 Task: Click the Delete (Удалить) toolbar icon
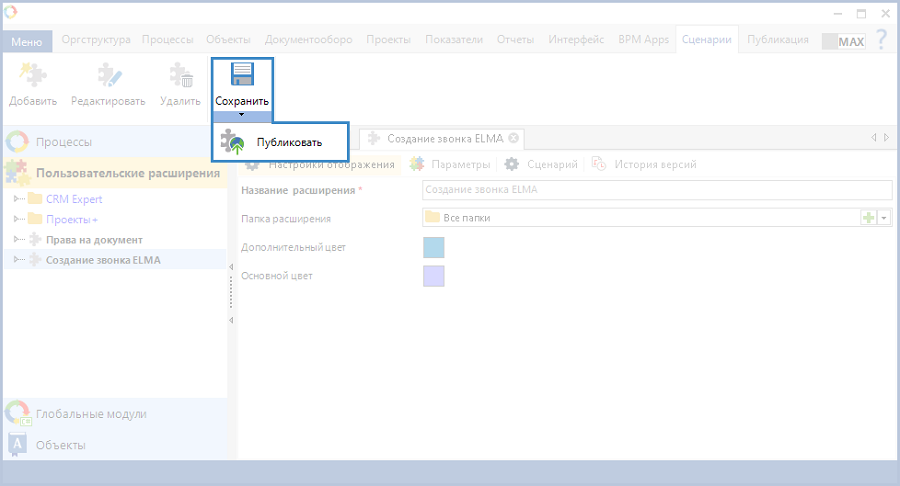tap(180, 77)
